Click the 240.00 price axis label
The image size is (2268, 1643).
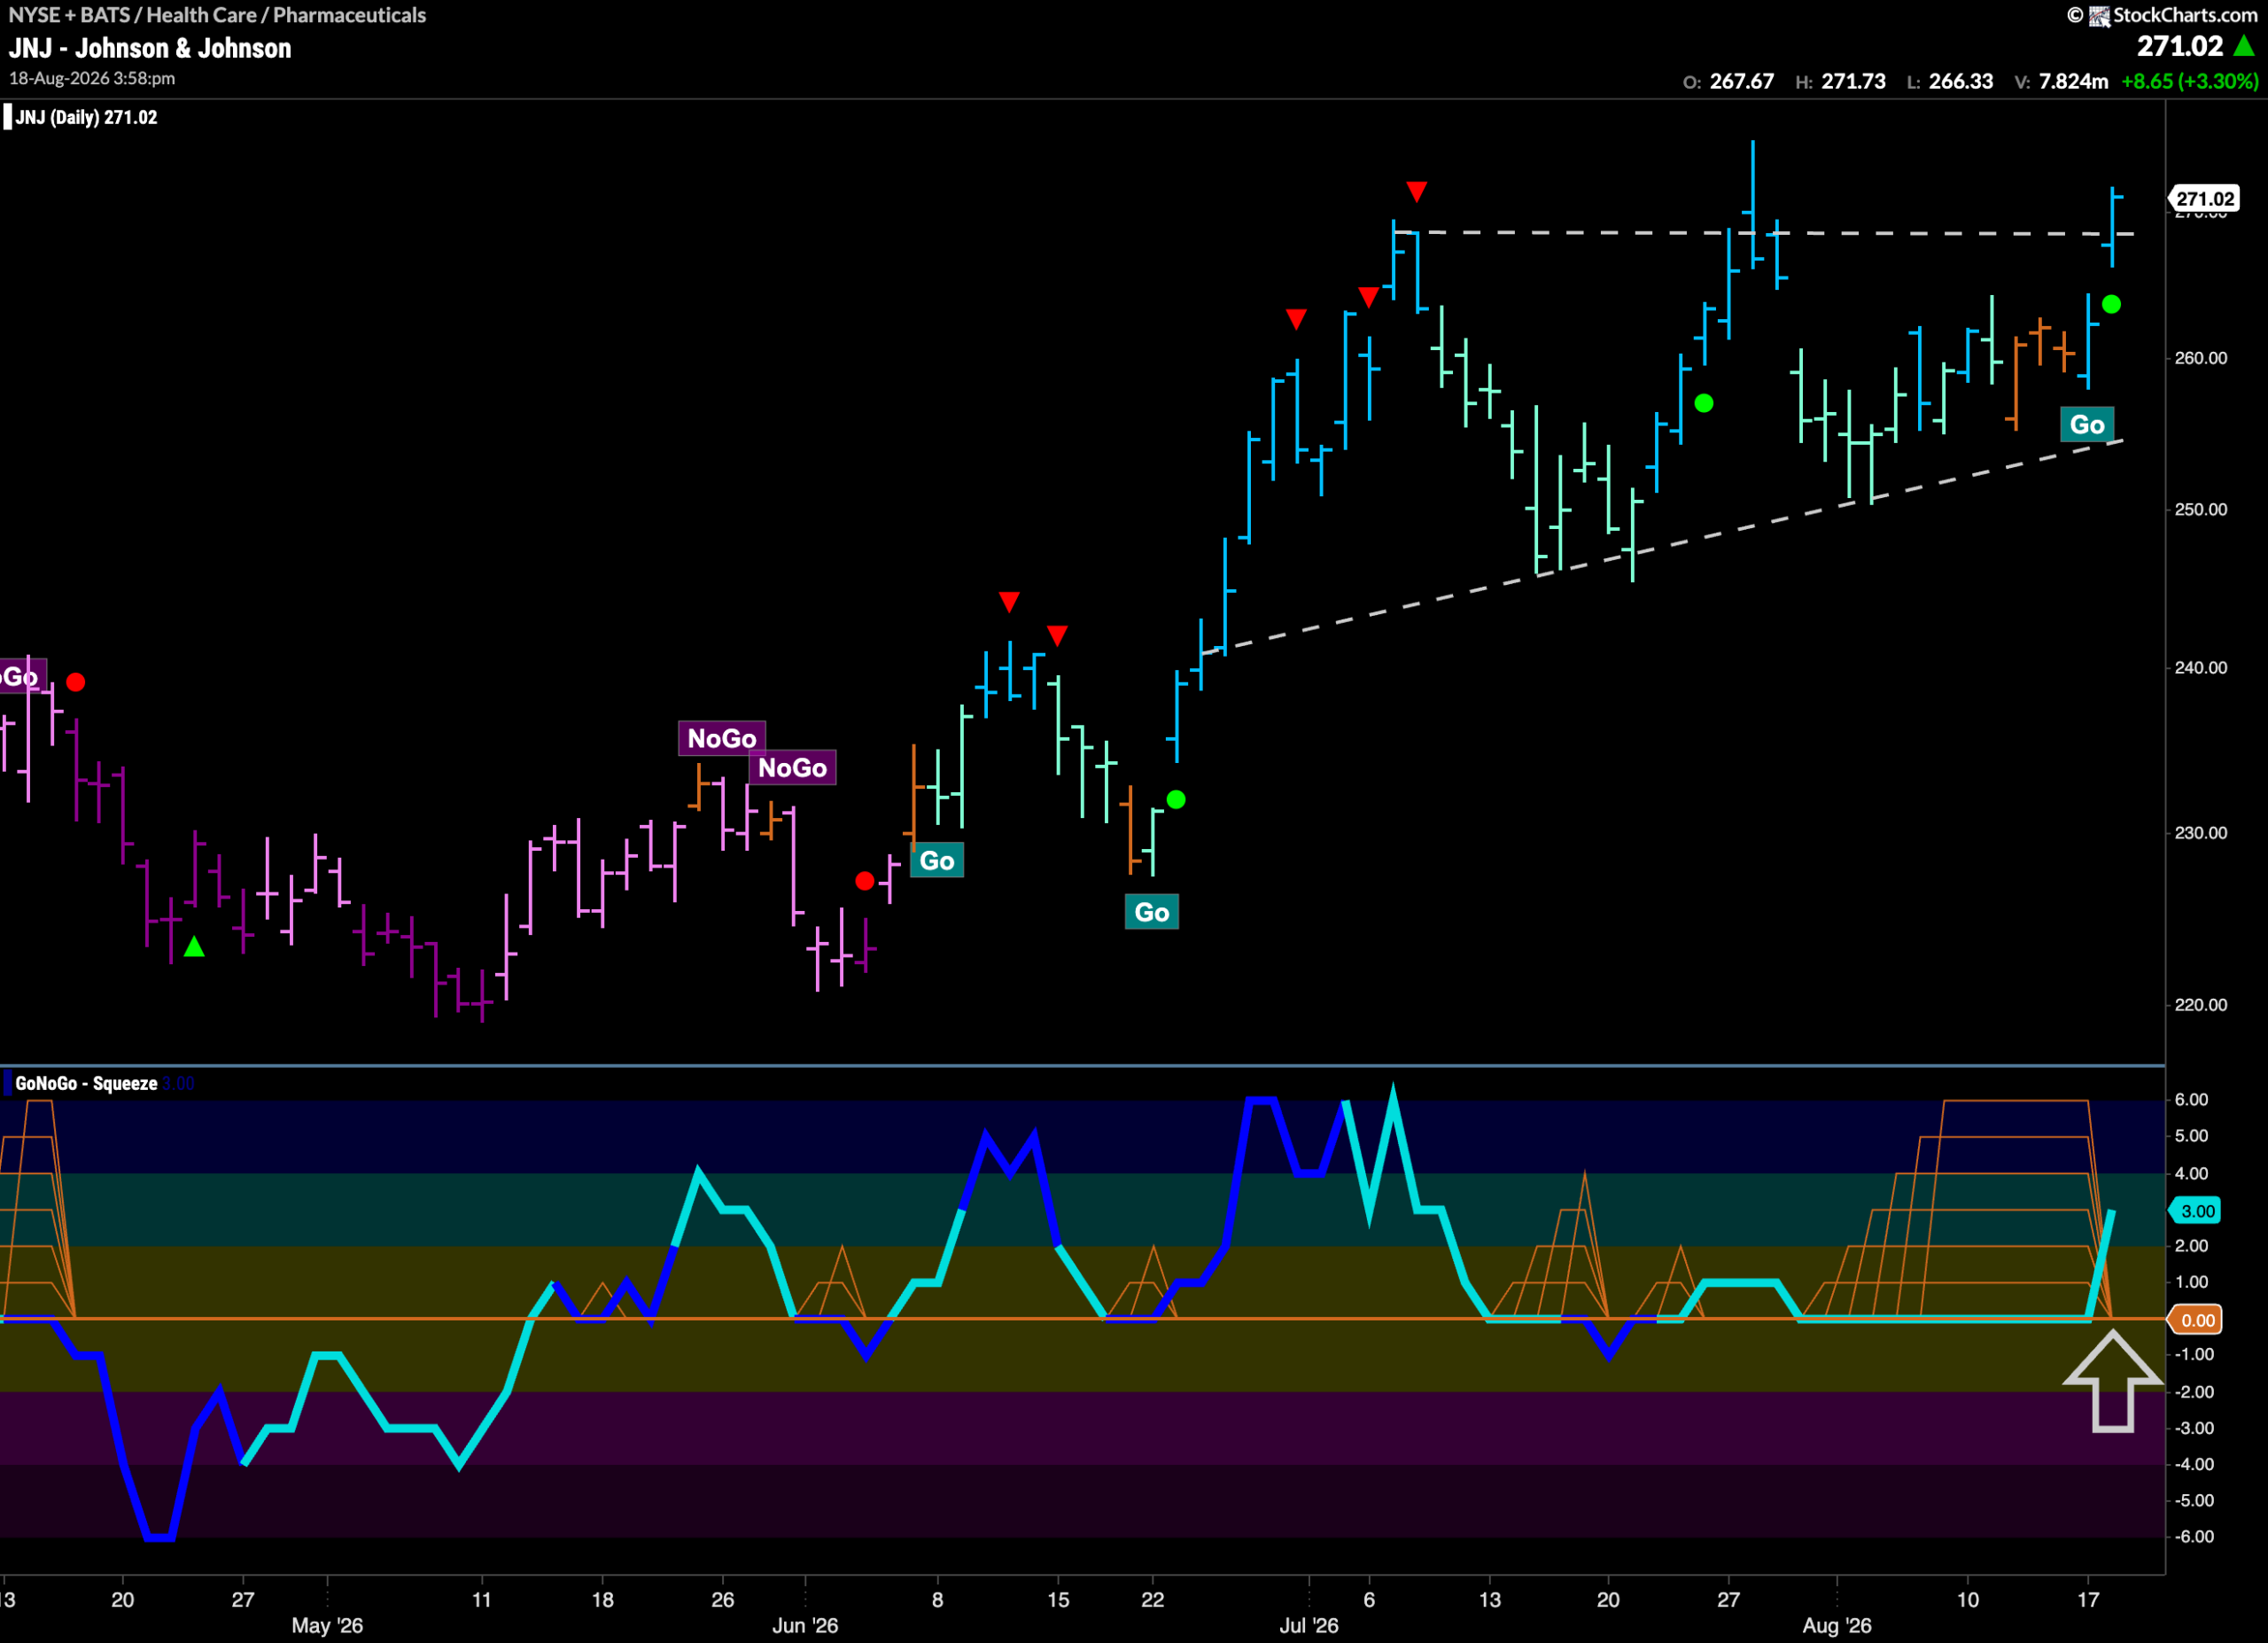pos(2201,667)
